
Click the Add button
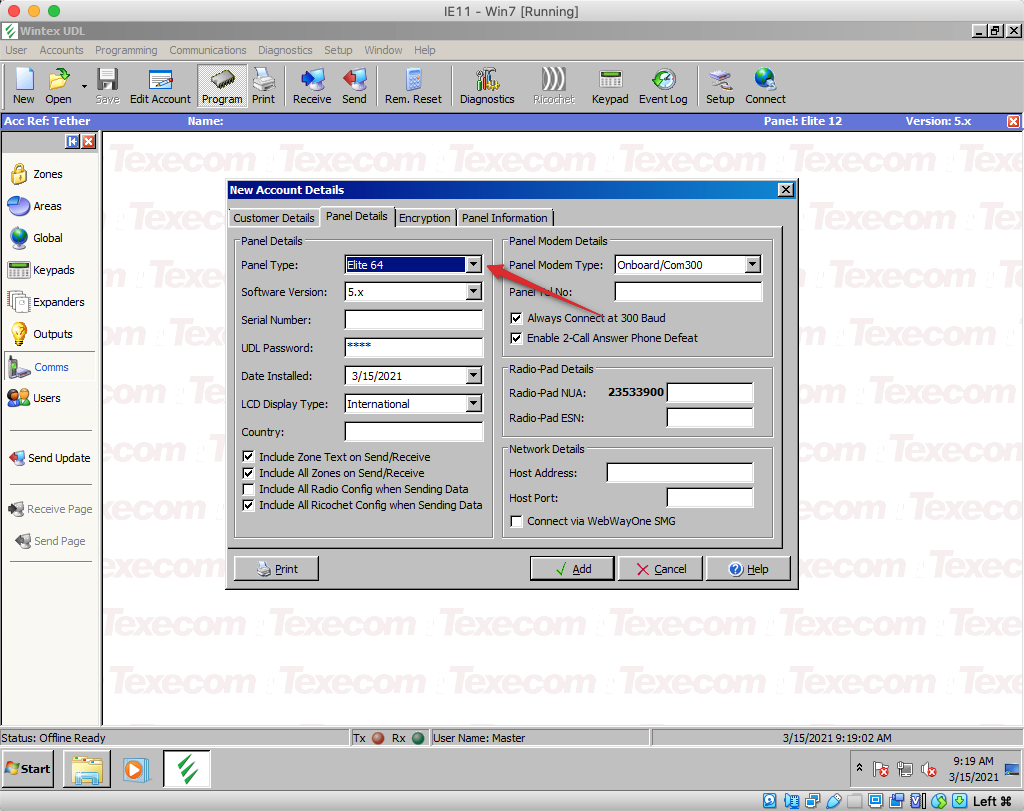point(572,568)
